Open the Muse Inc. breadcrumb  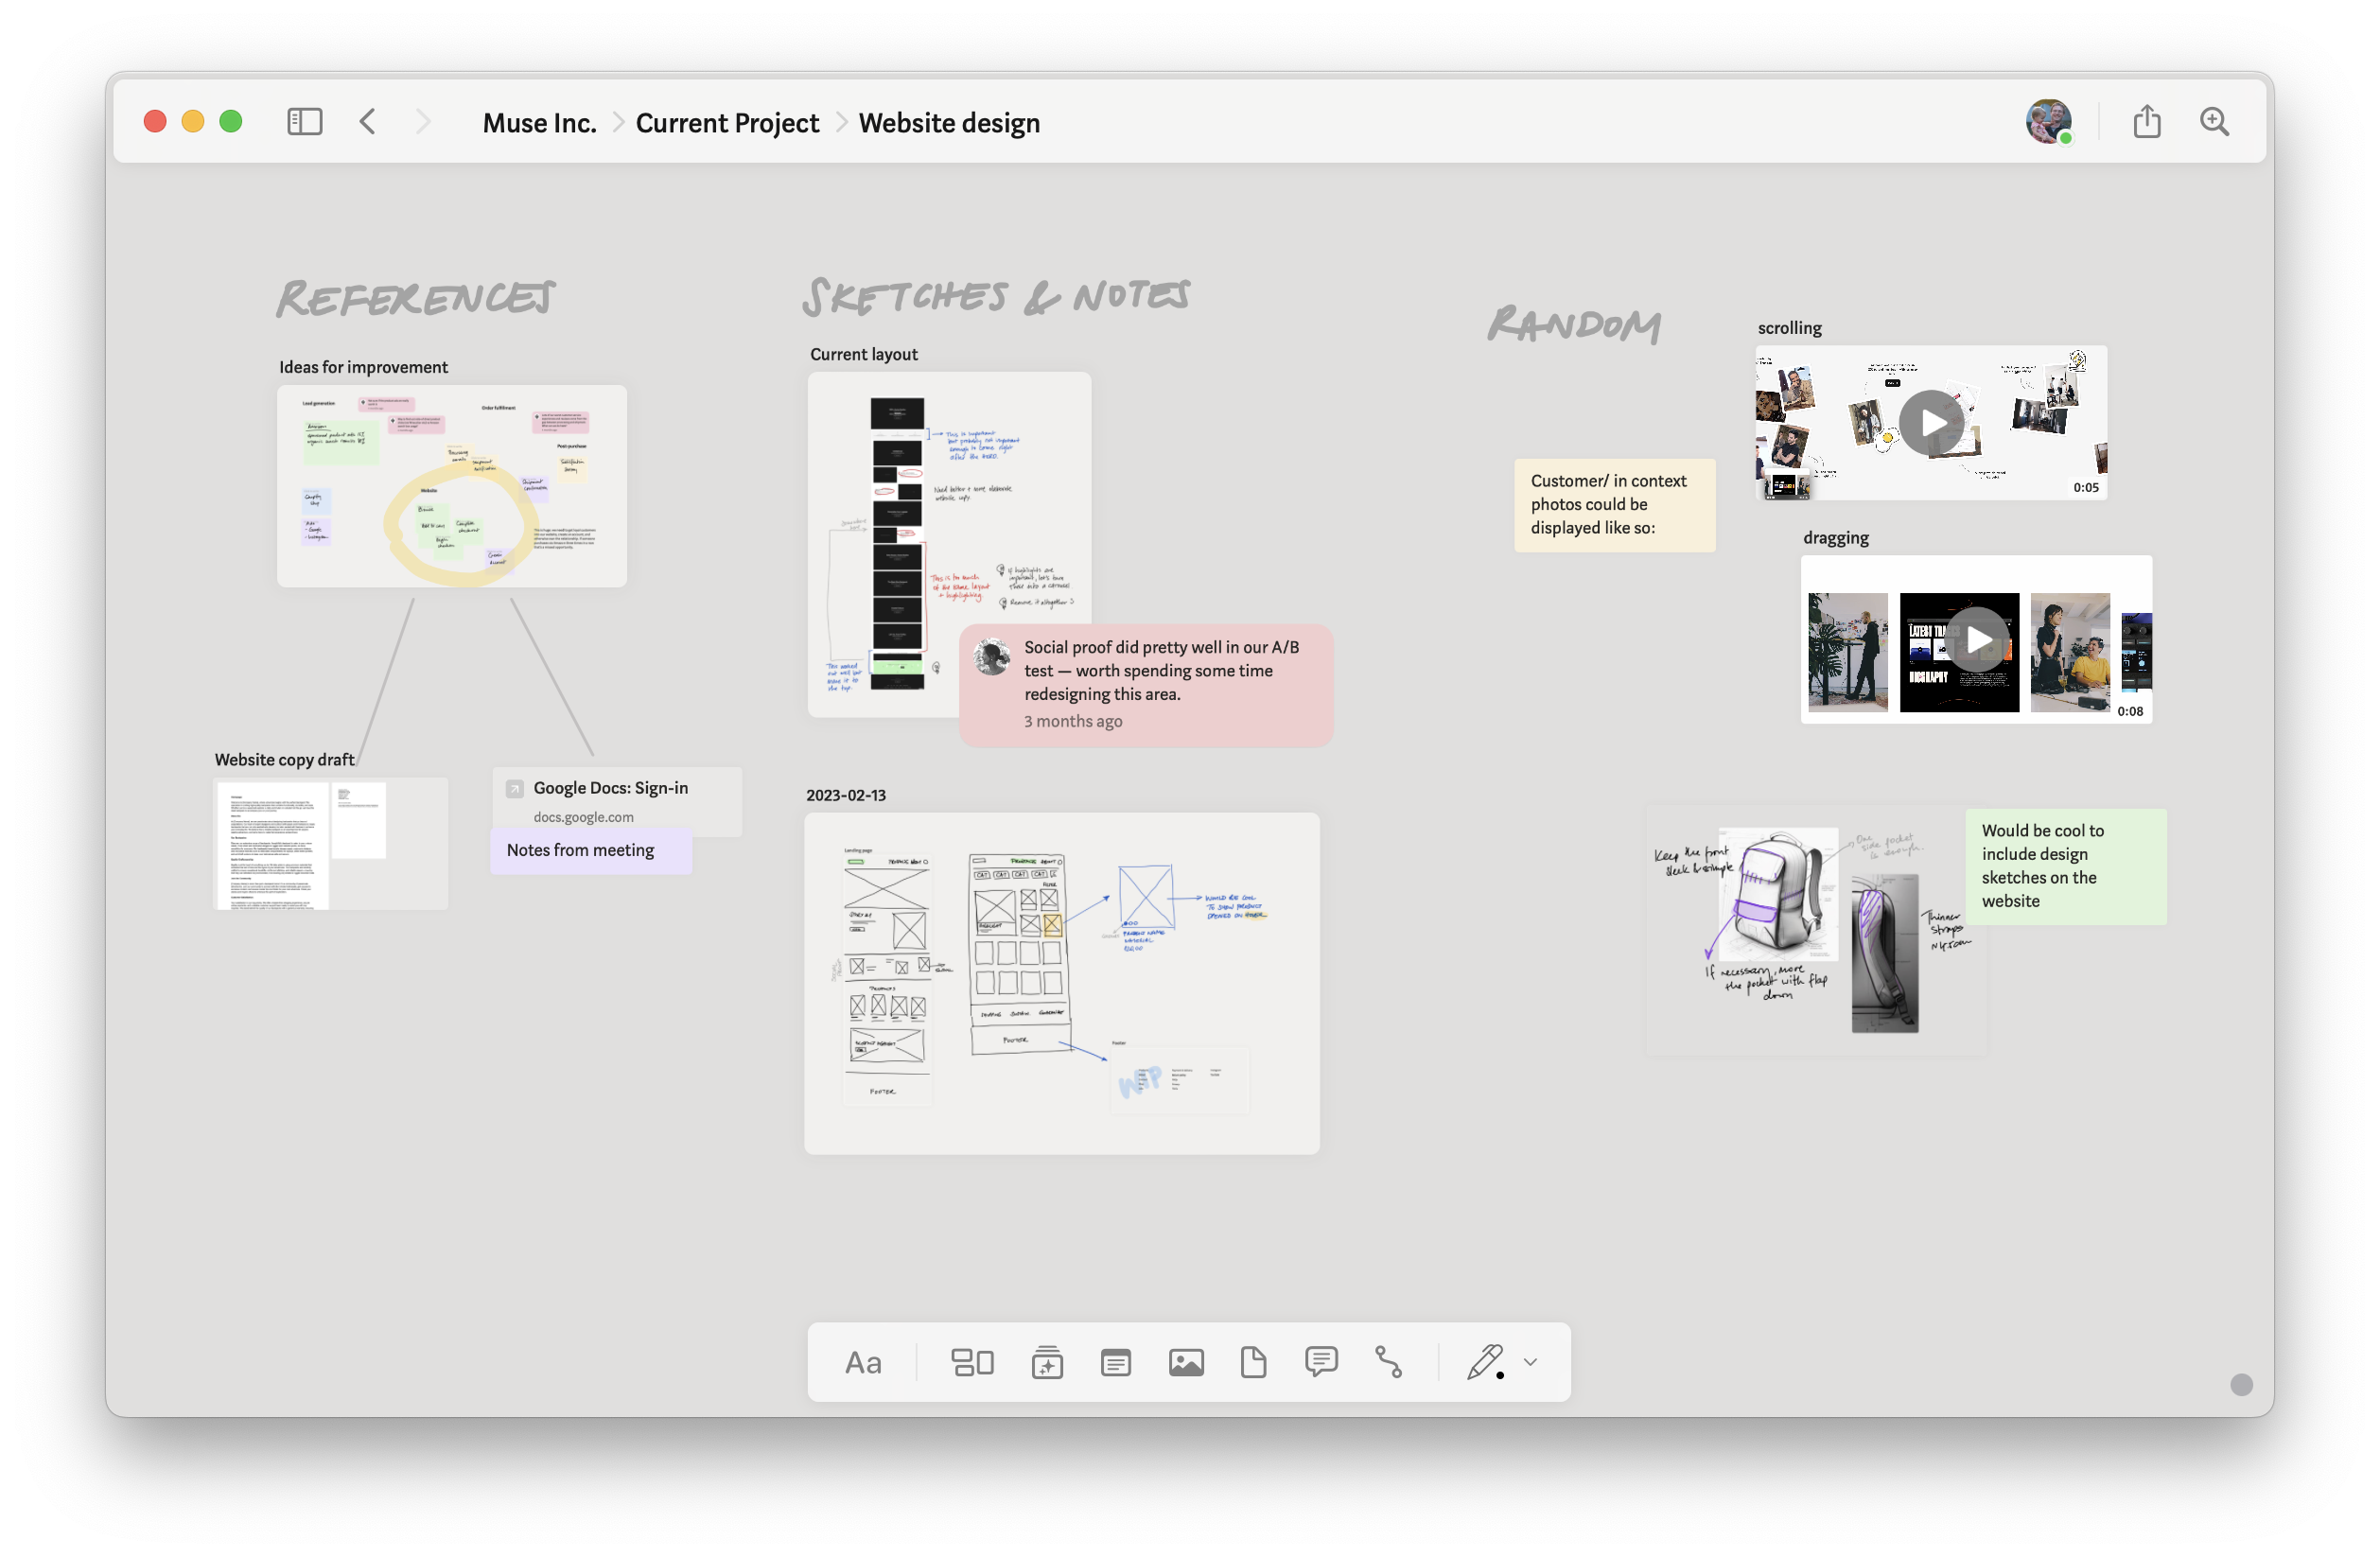(539, 123)
